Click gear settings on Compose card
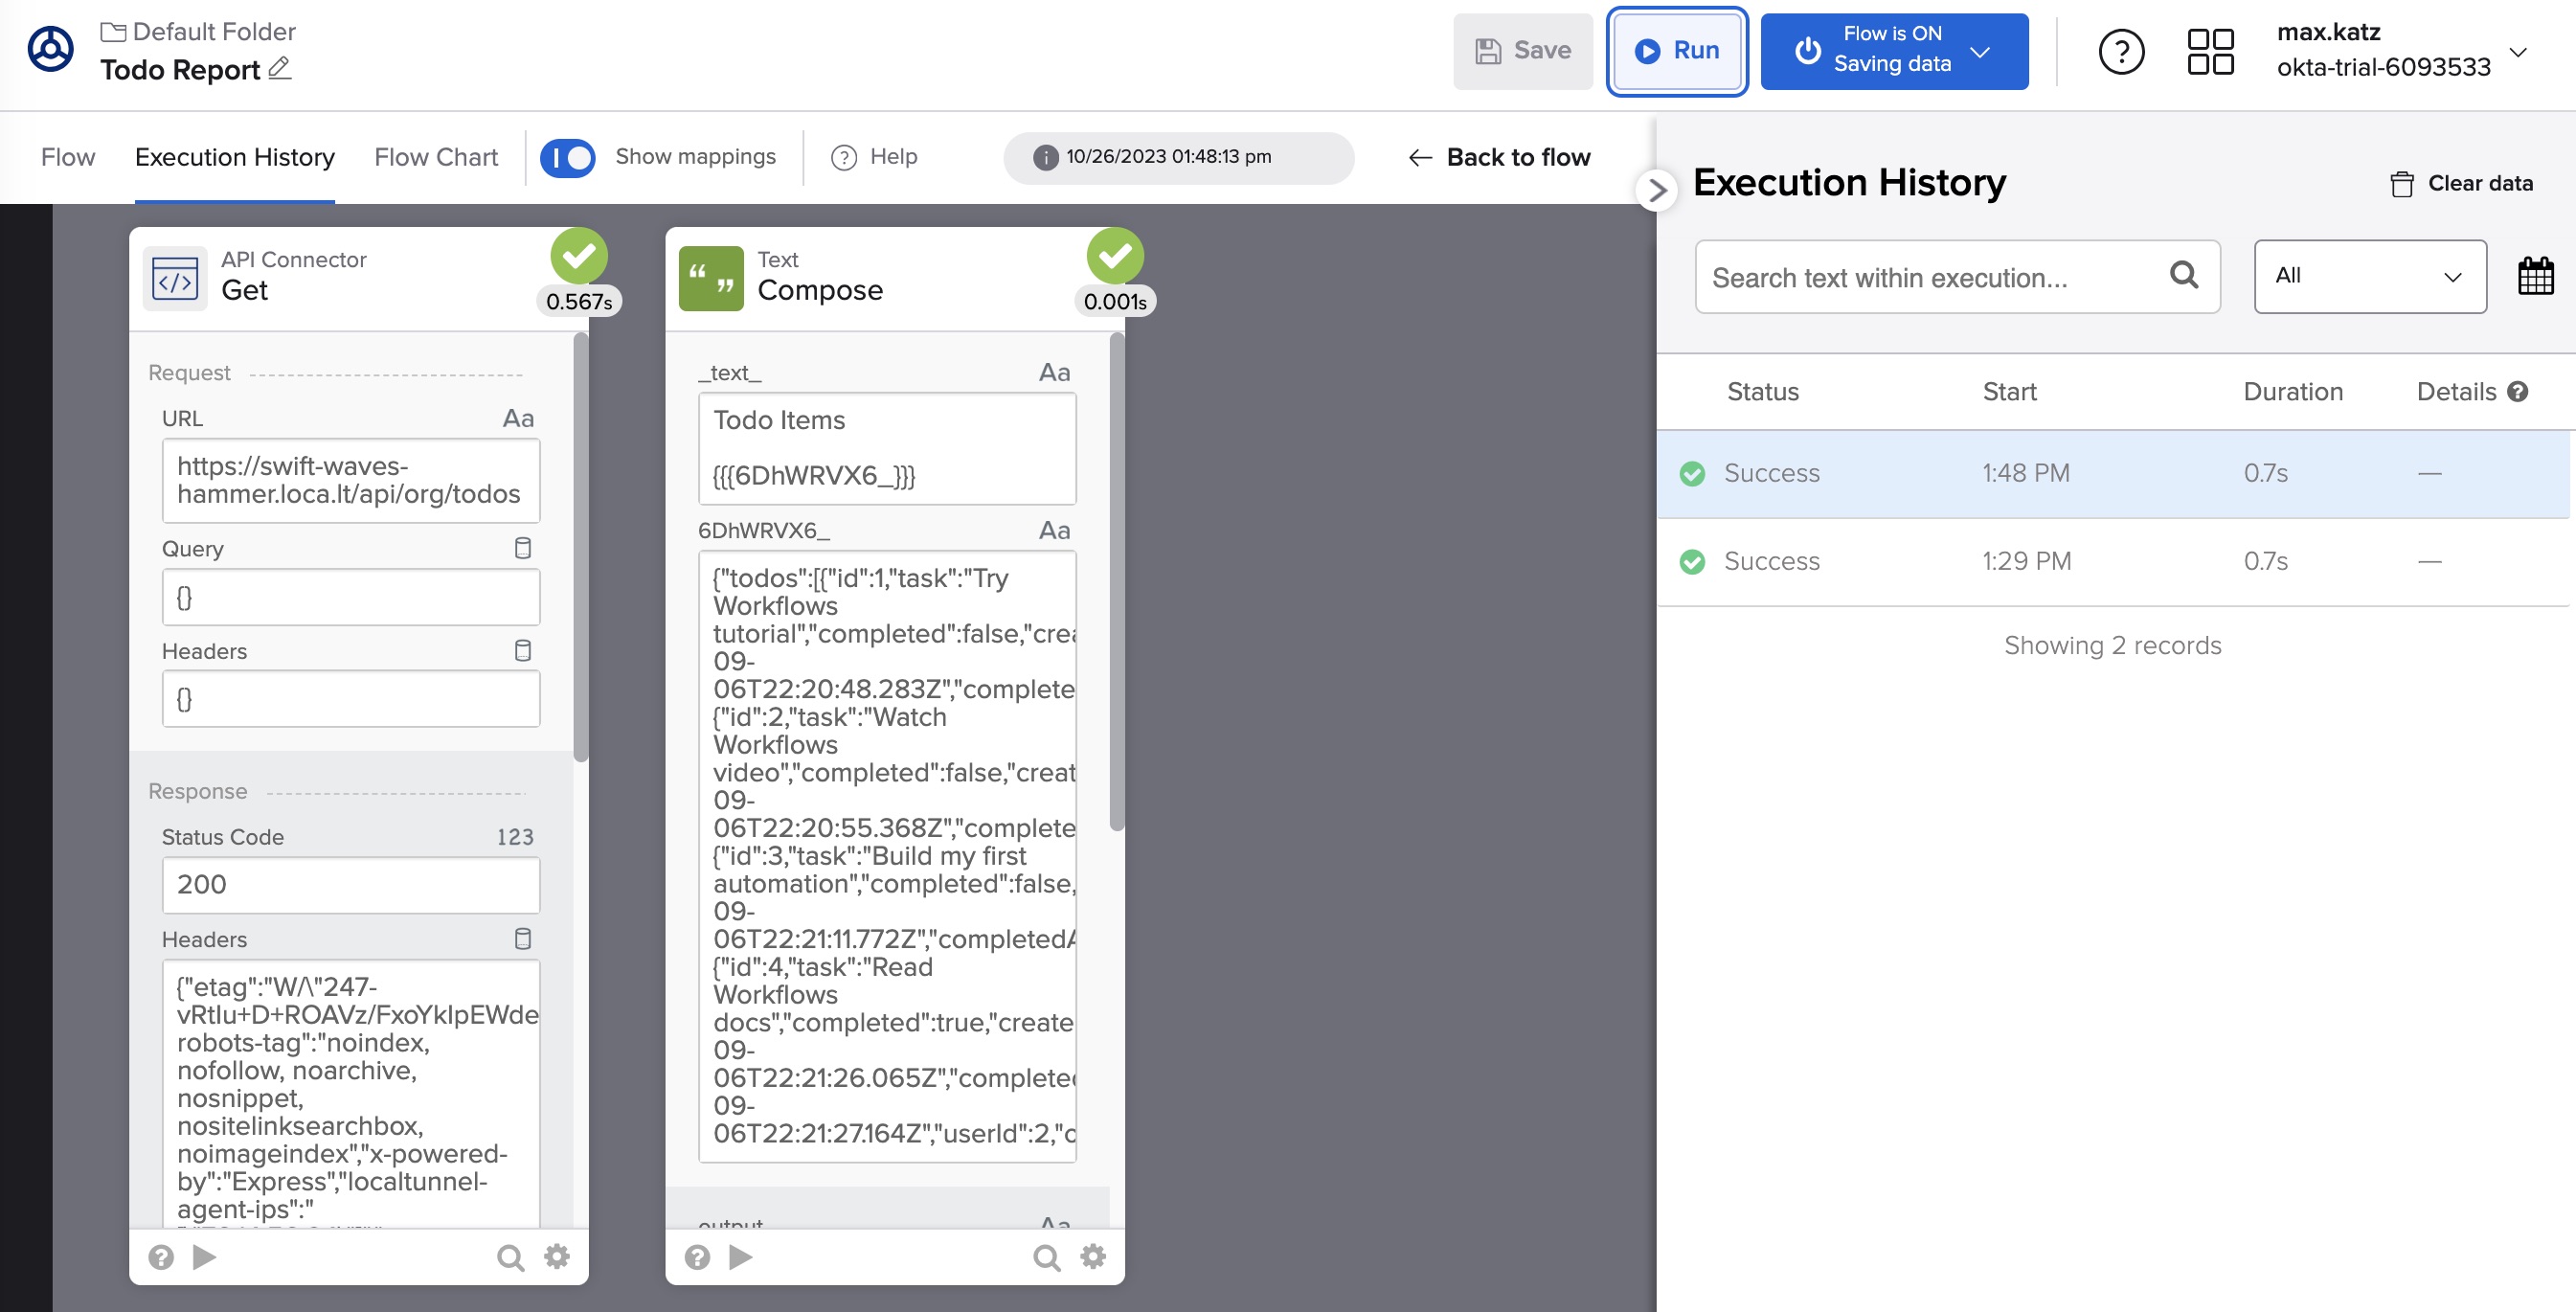This screenshot has height=1312, width=2576. pyautogui.click(x=1093, y=1256)
